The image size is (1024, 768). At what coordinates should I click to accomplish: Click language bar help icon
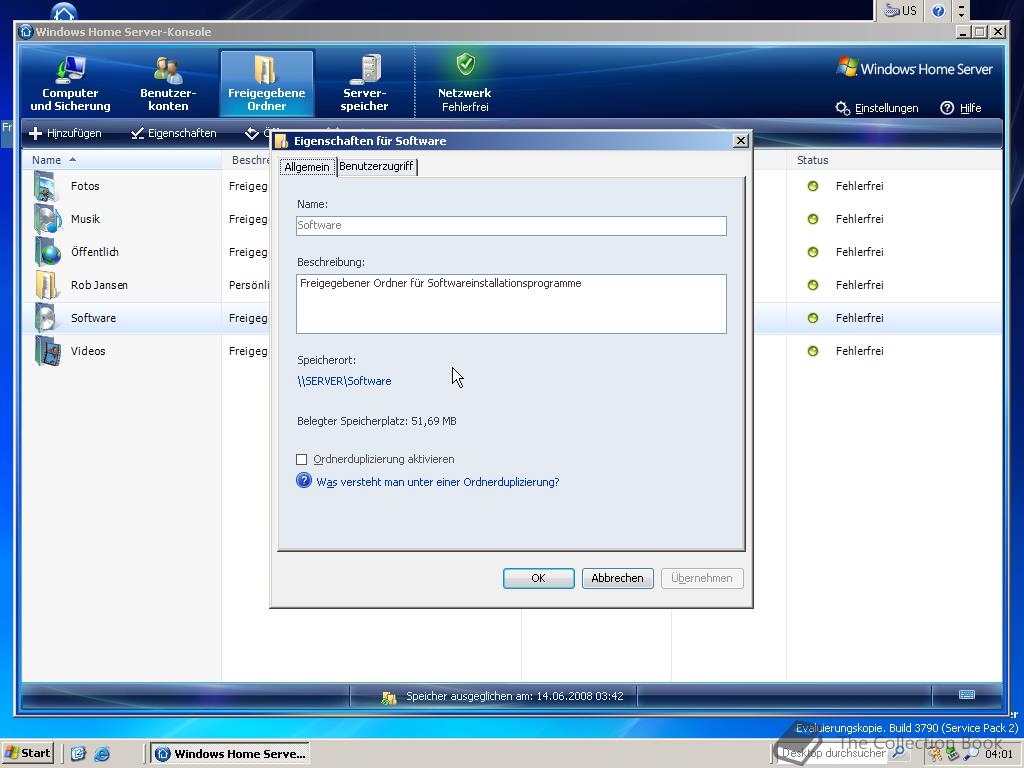(x=938, y=10)
